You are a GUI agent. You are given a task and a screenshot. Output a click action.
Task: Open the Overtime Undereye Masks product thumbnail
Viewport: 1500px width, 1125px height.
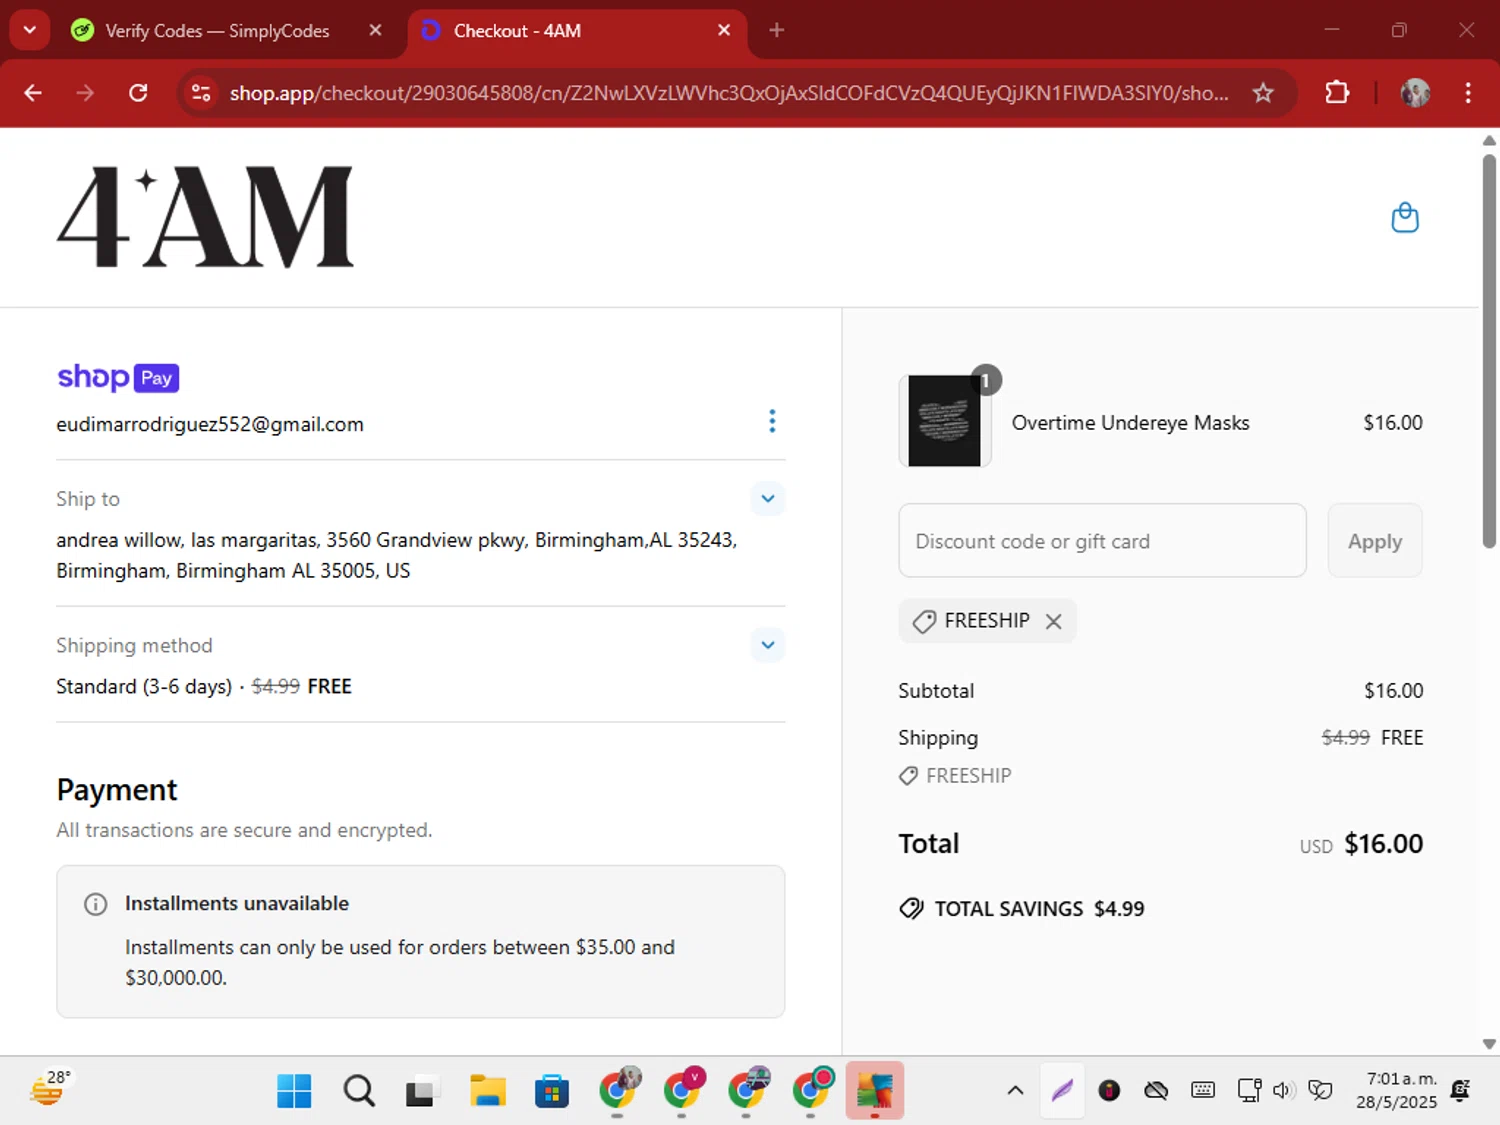(945, 421)
